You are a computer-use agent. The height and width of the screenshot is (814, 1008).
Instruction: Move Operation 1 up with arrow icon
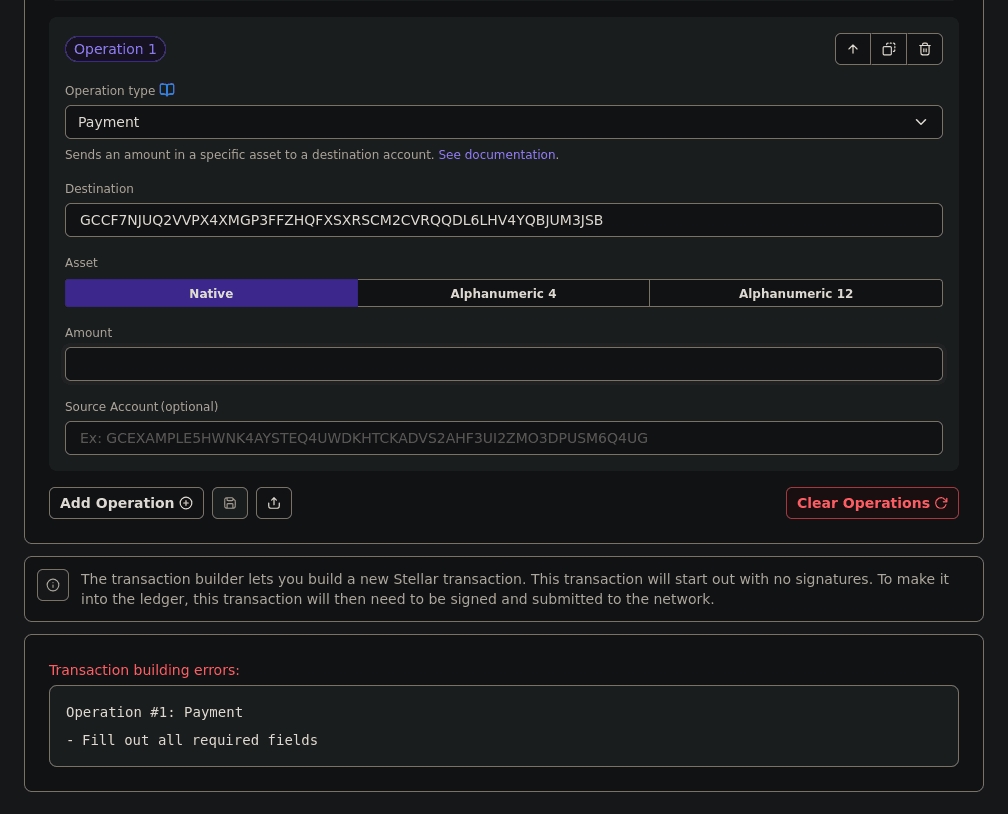click(x=853, y=49)
